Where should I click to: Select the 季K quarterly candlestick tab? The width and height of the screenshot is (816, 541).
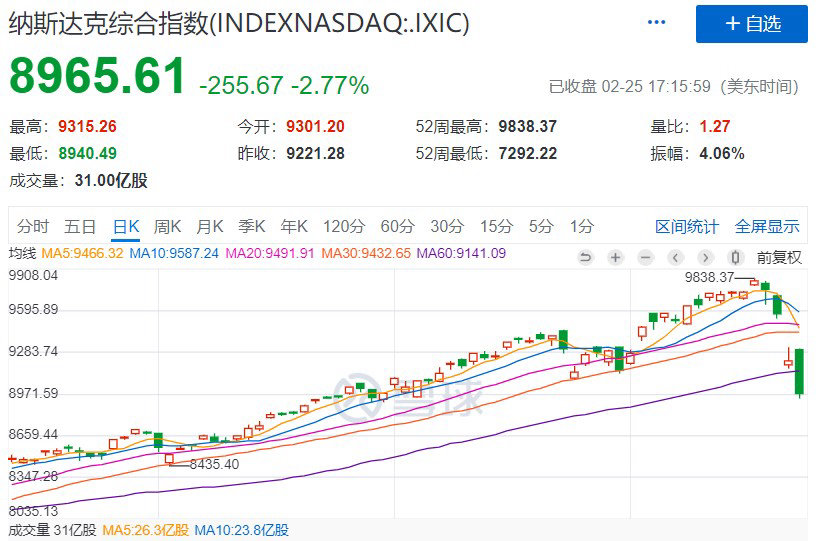click(252, 227)
